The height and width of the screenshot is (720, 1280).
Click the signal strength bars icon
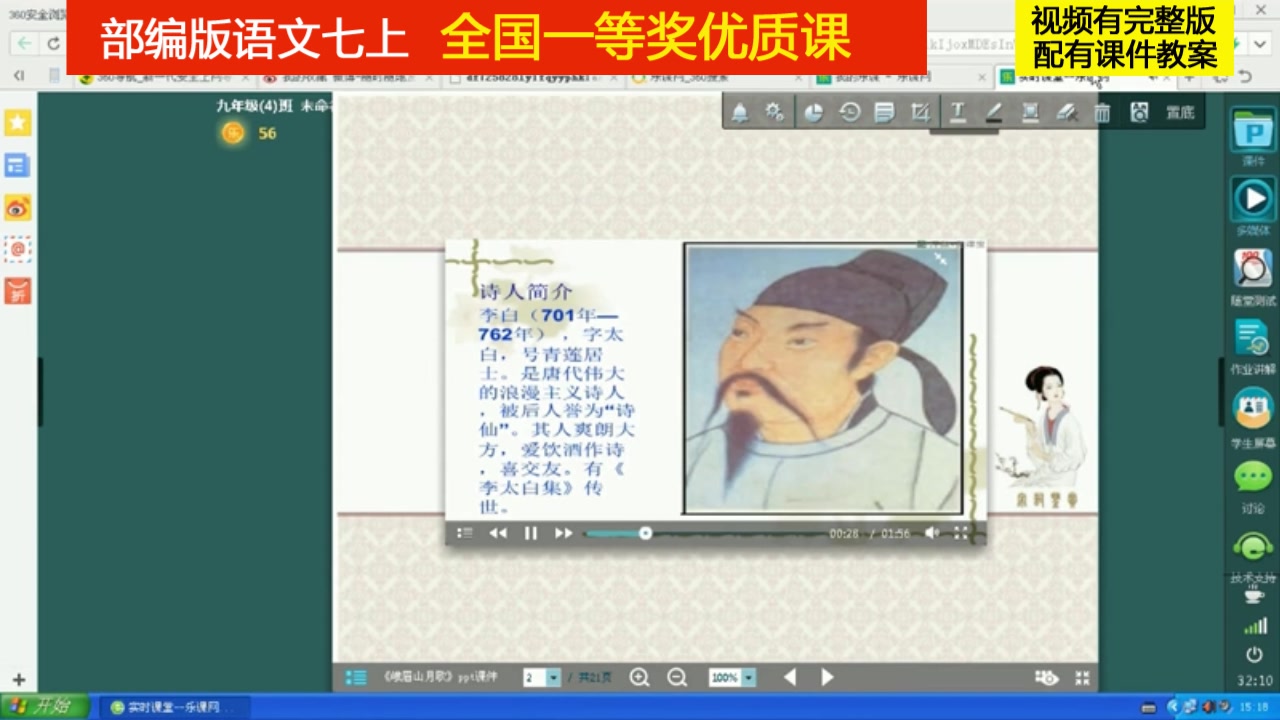[1255, 627]
